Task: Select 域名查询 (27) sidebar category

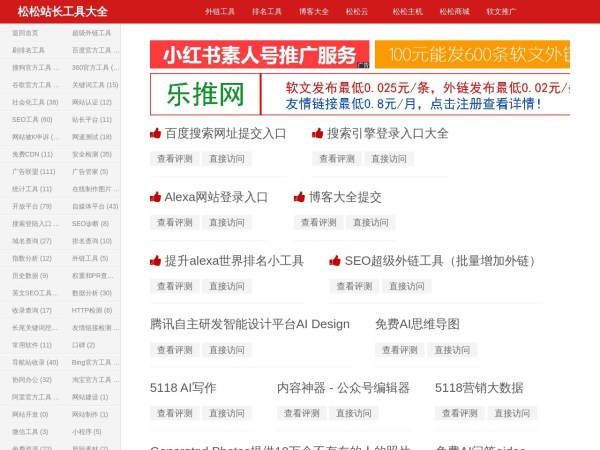Action: click(32, 241)
